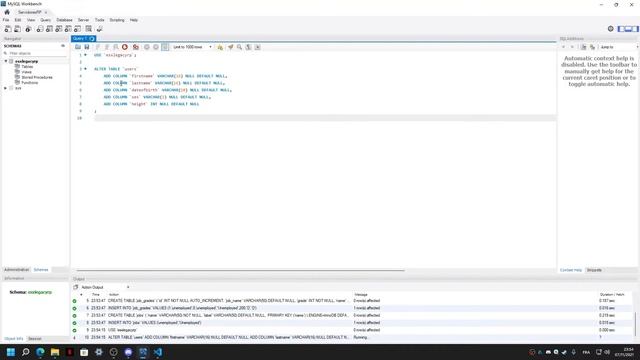Execute the script with lightning bolt icon
640x360 pixels.
98,47
